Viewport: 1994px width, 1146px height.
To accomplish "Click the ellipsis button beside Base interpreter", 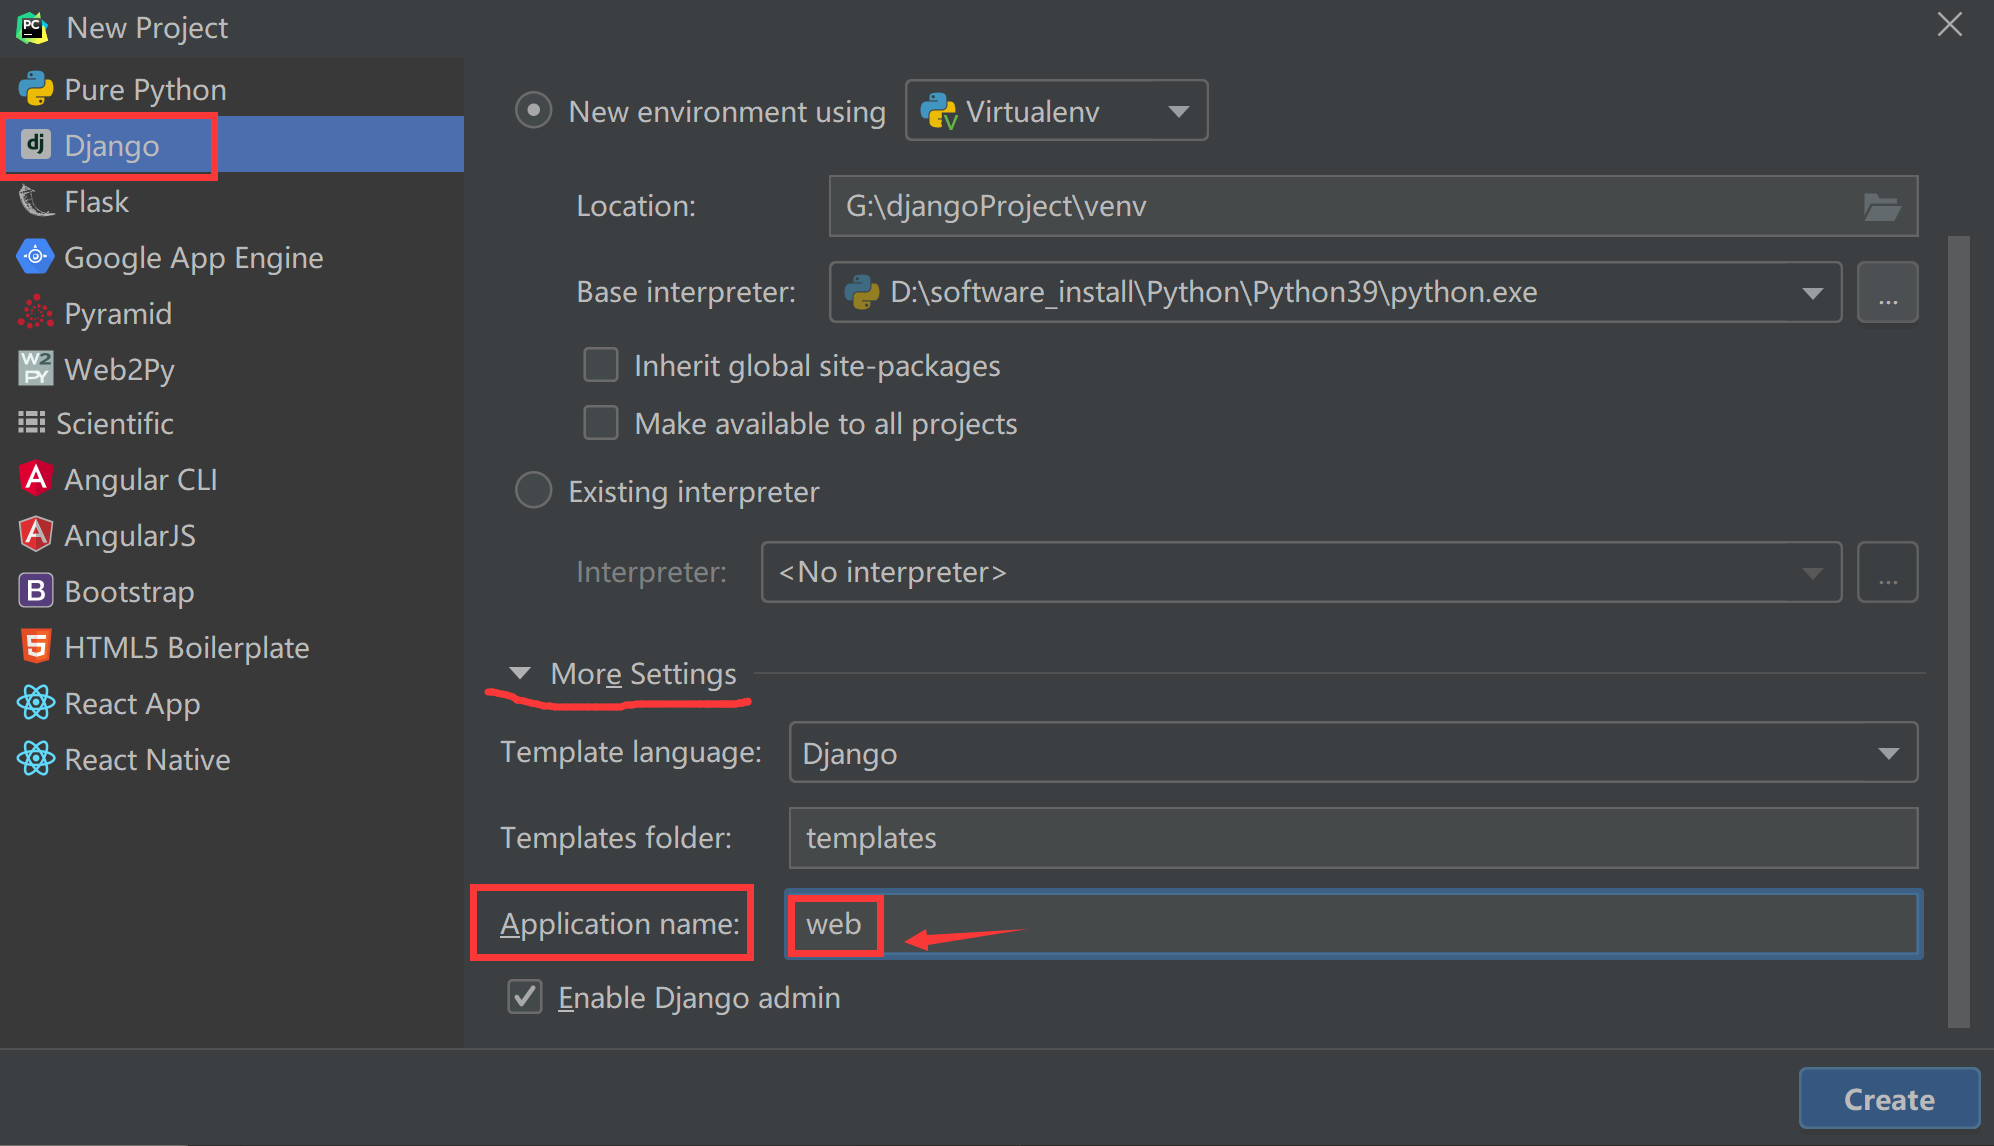I will pos(1887,292).
